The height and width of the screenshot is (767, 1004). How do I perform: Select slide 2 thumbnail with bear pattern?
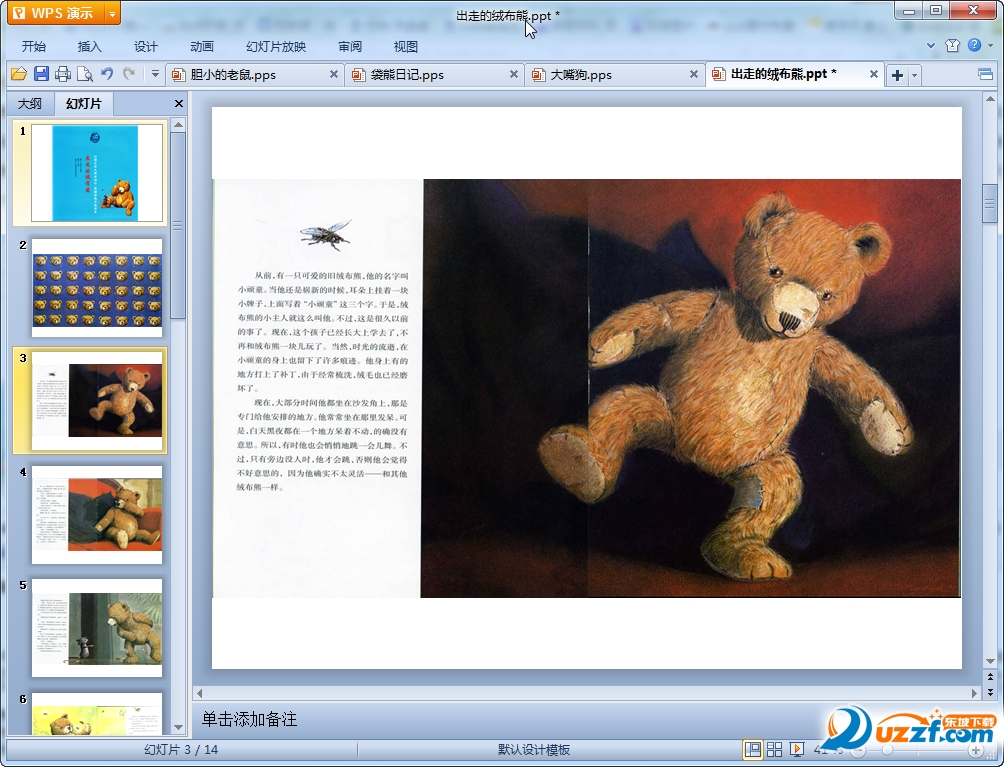pyautogui.click(x=97, y=287)
